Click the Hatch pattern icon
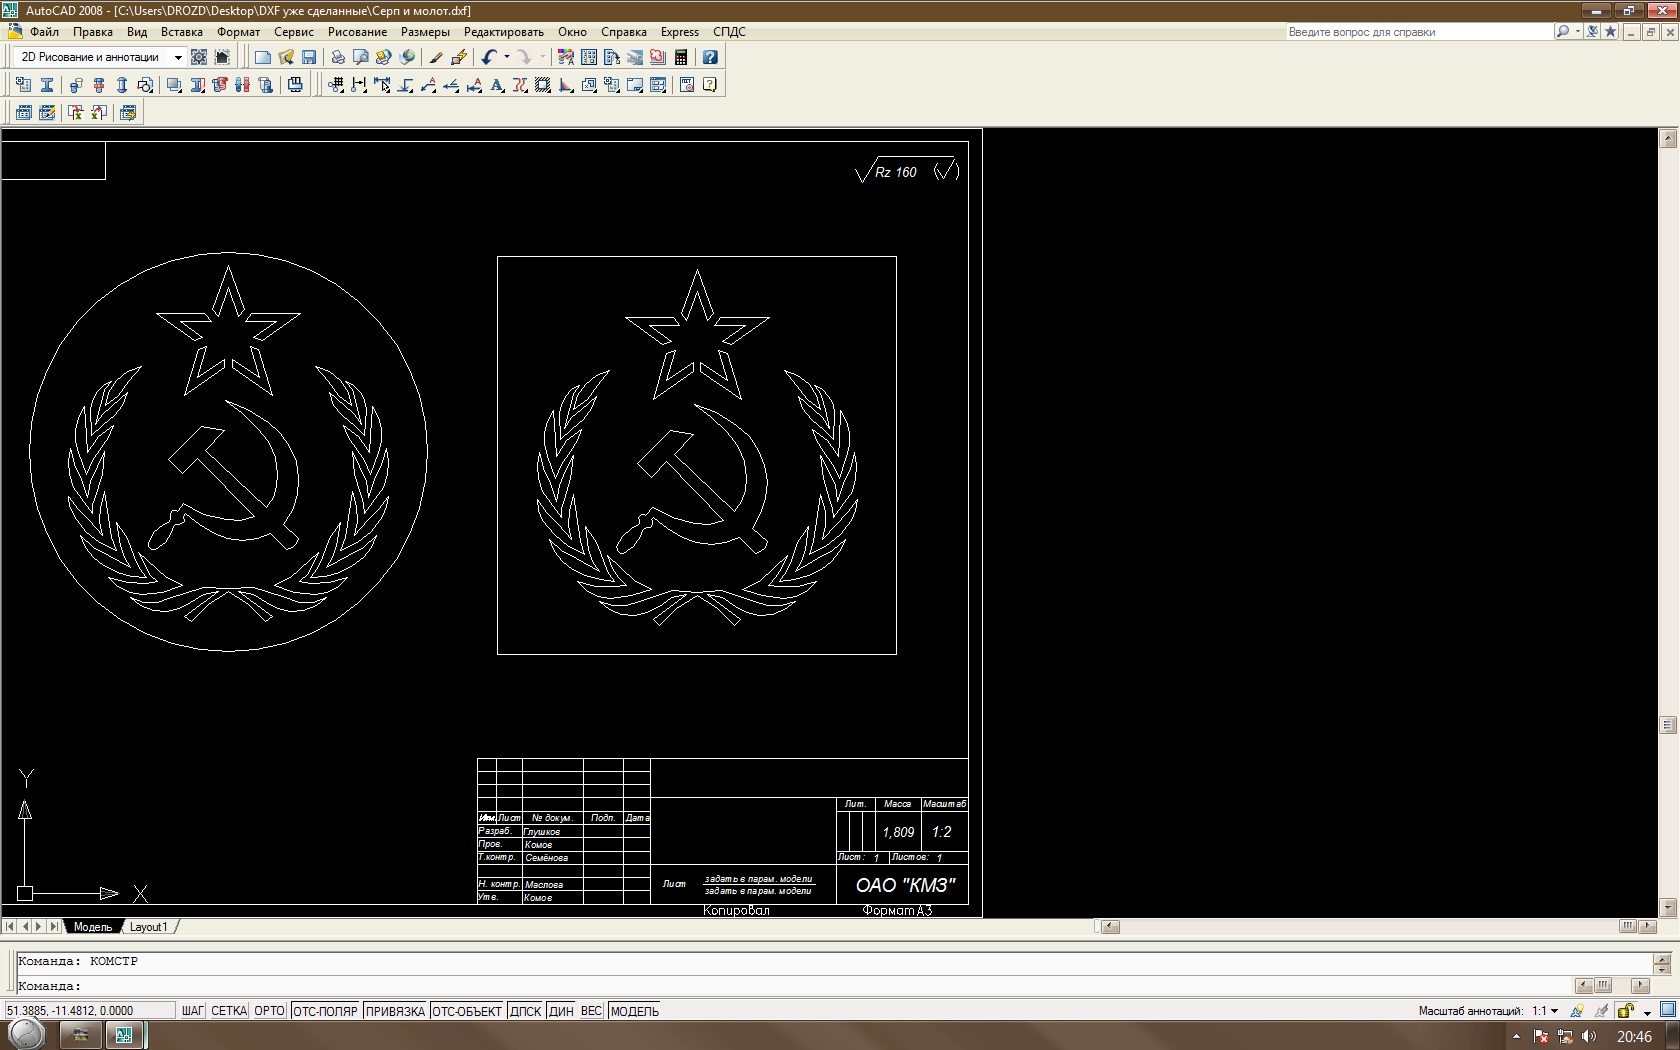1680x1050 pixels. 543,85
